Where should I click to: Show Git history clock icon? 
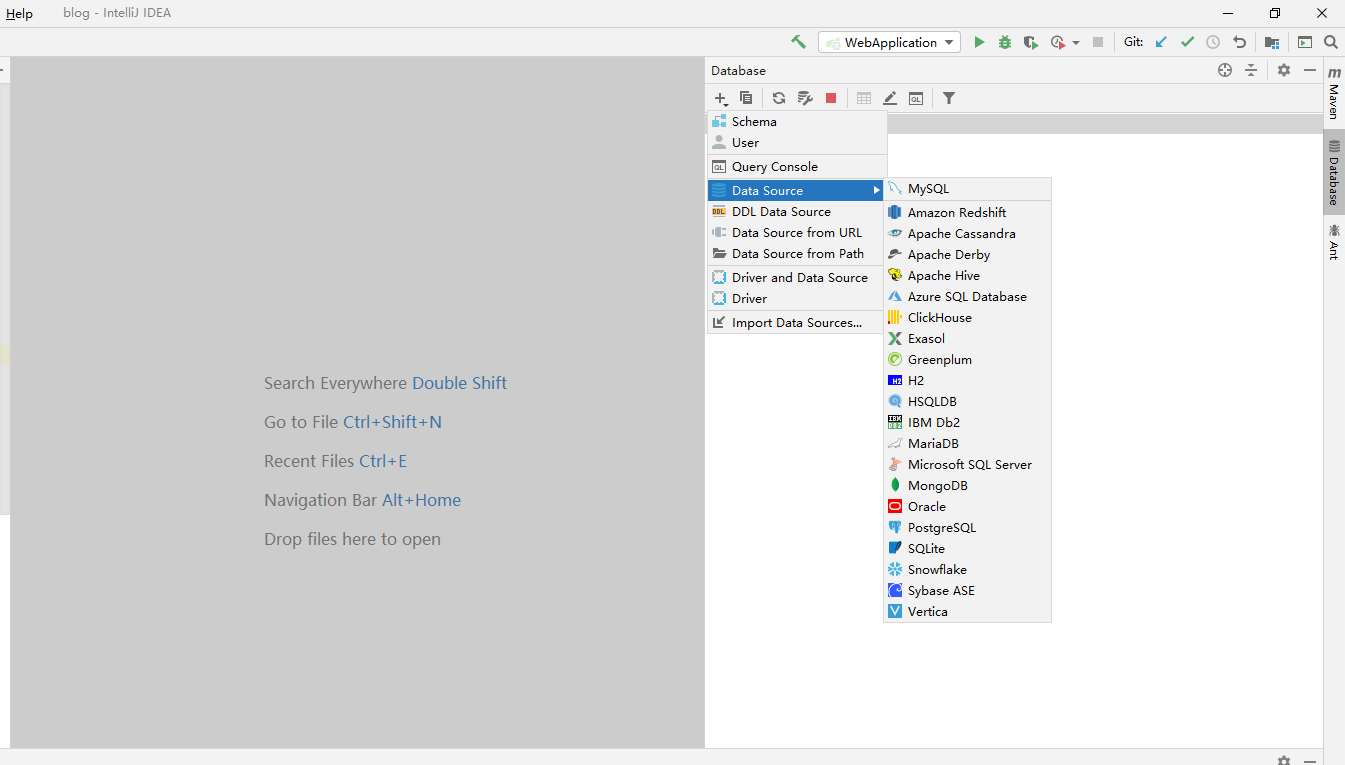pos(1213,42)
